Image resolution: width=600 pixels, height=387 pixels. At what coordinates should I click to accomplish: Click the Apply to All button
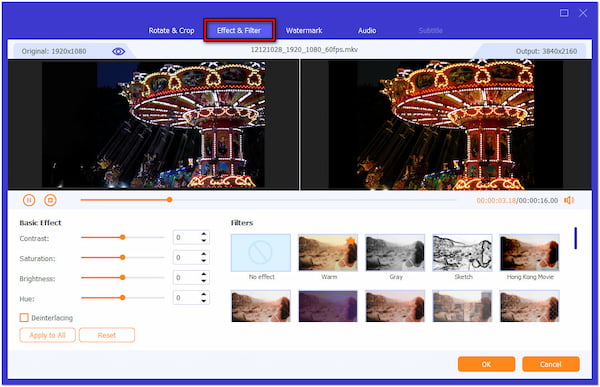[47, 335]
